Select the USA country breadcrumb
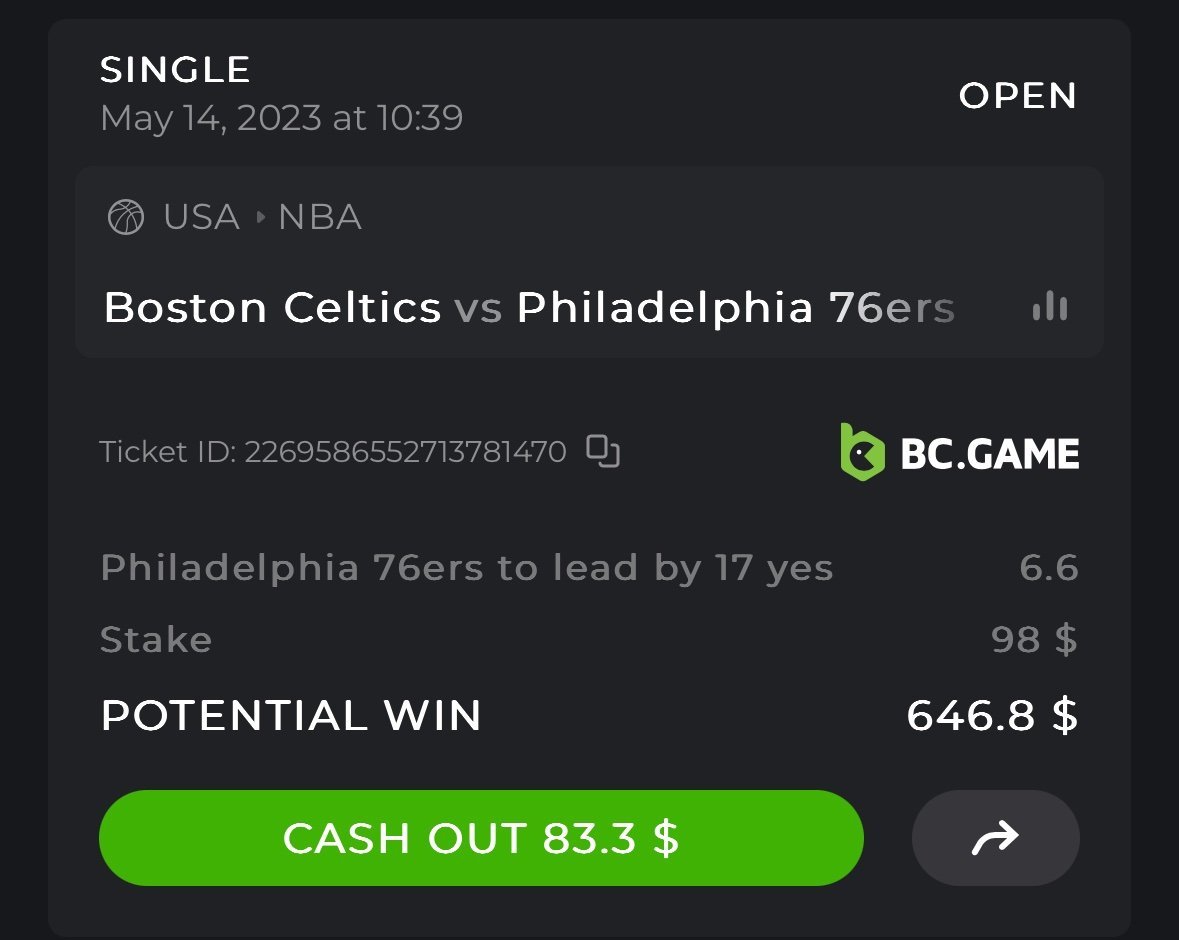This screenshot has width=1179, height=940. 201,217
